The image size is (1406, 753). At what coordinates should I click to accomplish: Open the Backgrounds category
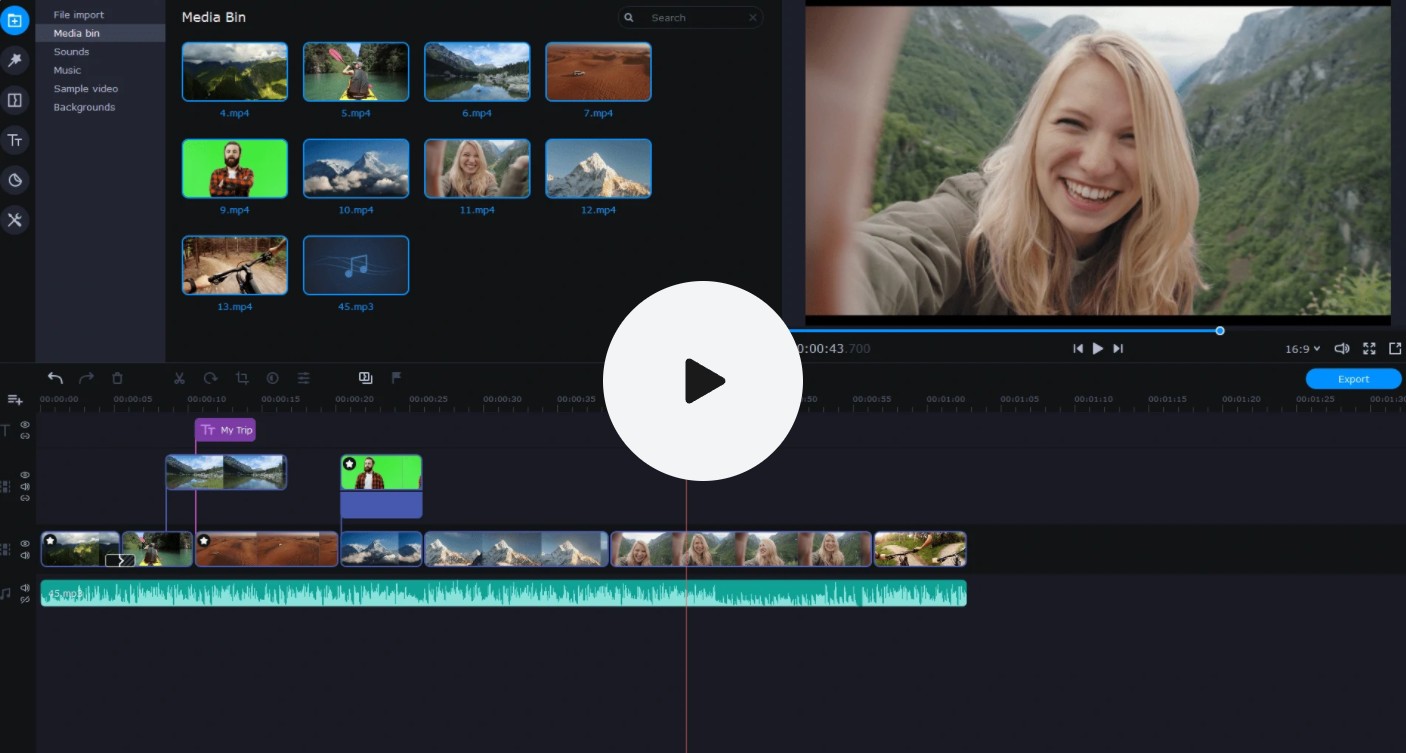[x=84, y=107]
